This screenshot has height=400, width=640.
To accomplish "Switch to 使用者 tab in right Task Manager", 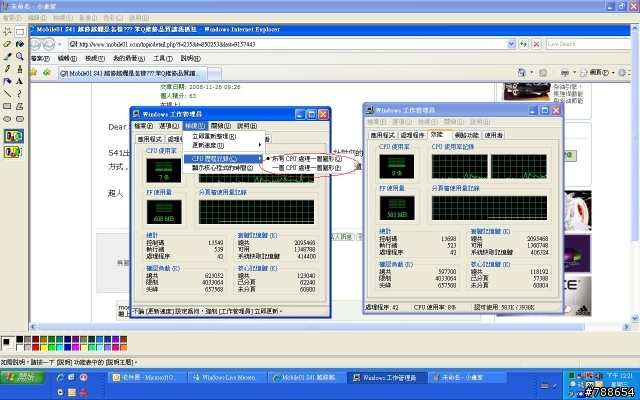I will click(493, 135).
